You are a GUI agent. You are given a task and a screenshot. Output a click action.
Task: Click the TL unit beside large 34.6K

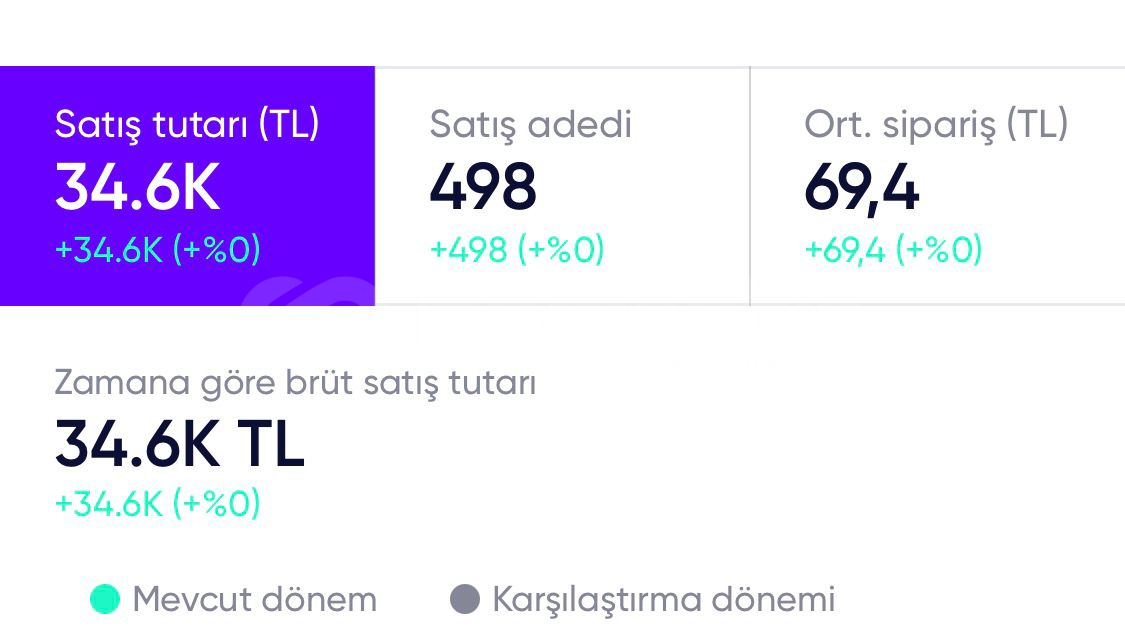270,444
